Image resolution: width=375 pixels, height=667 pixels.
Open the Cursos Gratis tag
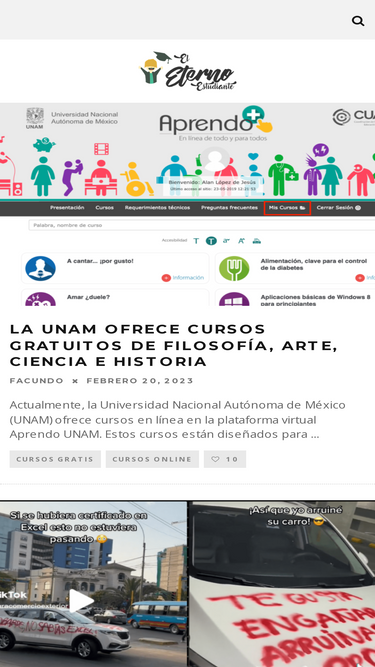click(55, 459)
